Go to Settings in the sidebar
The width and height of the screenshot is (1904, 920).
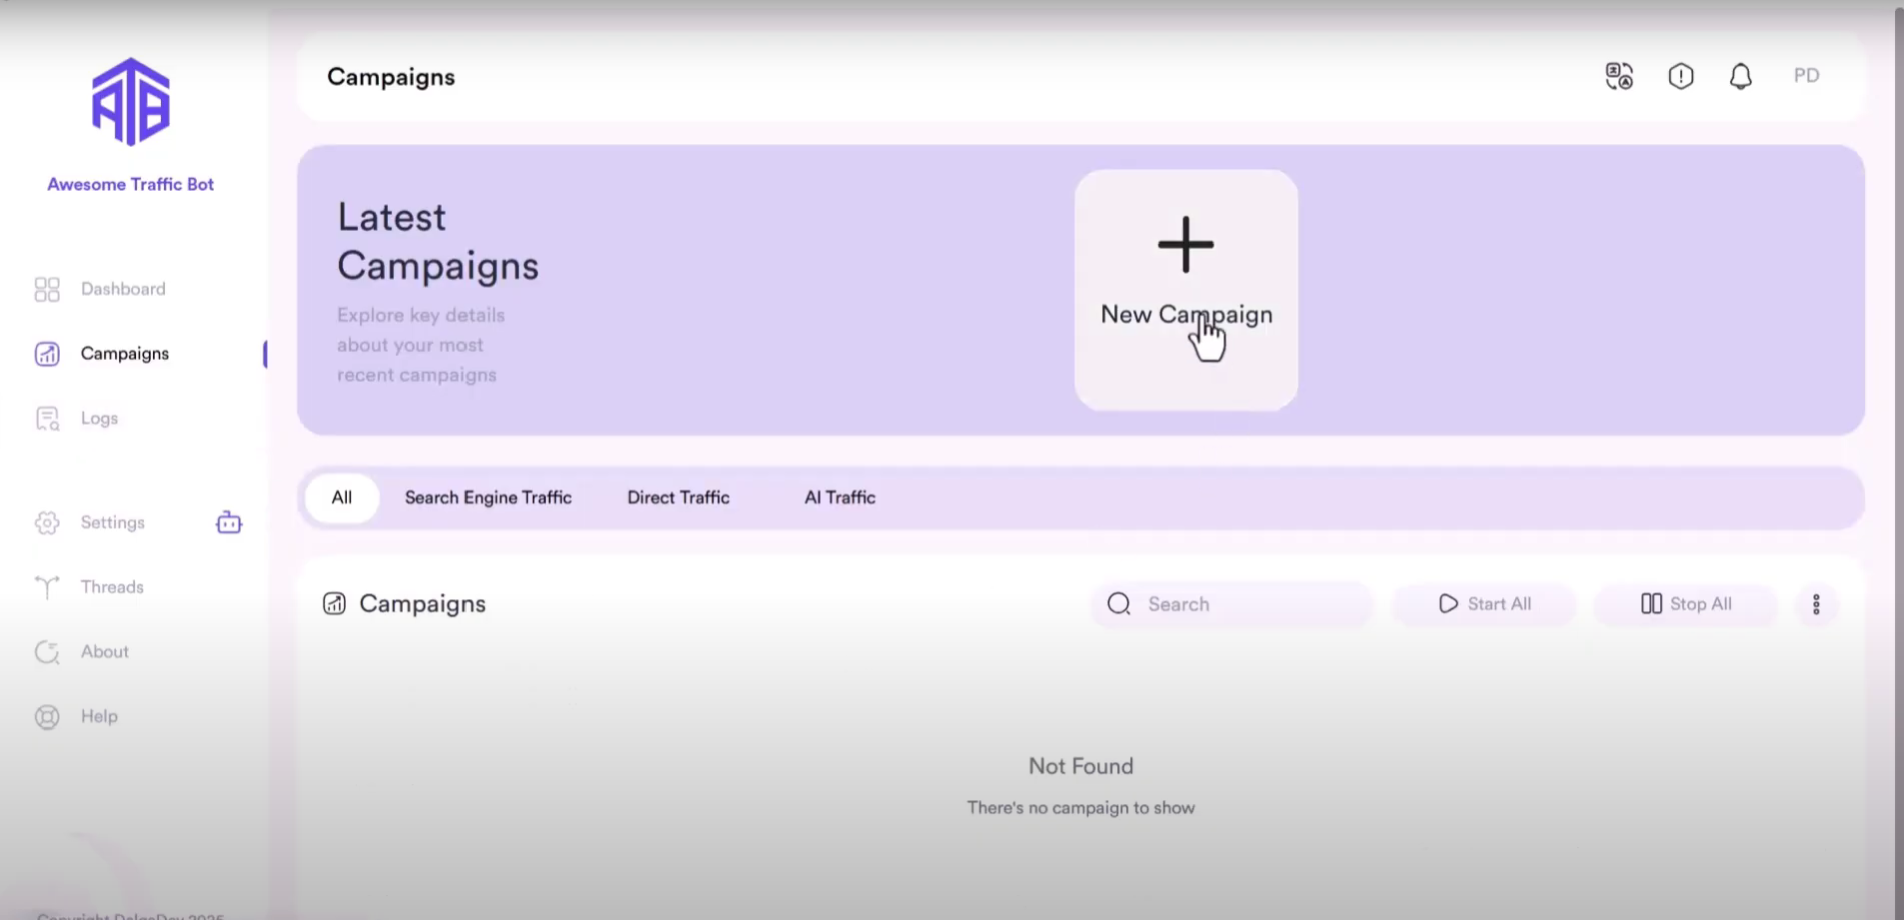point(112,522)
